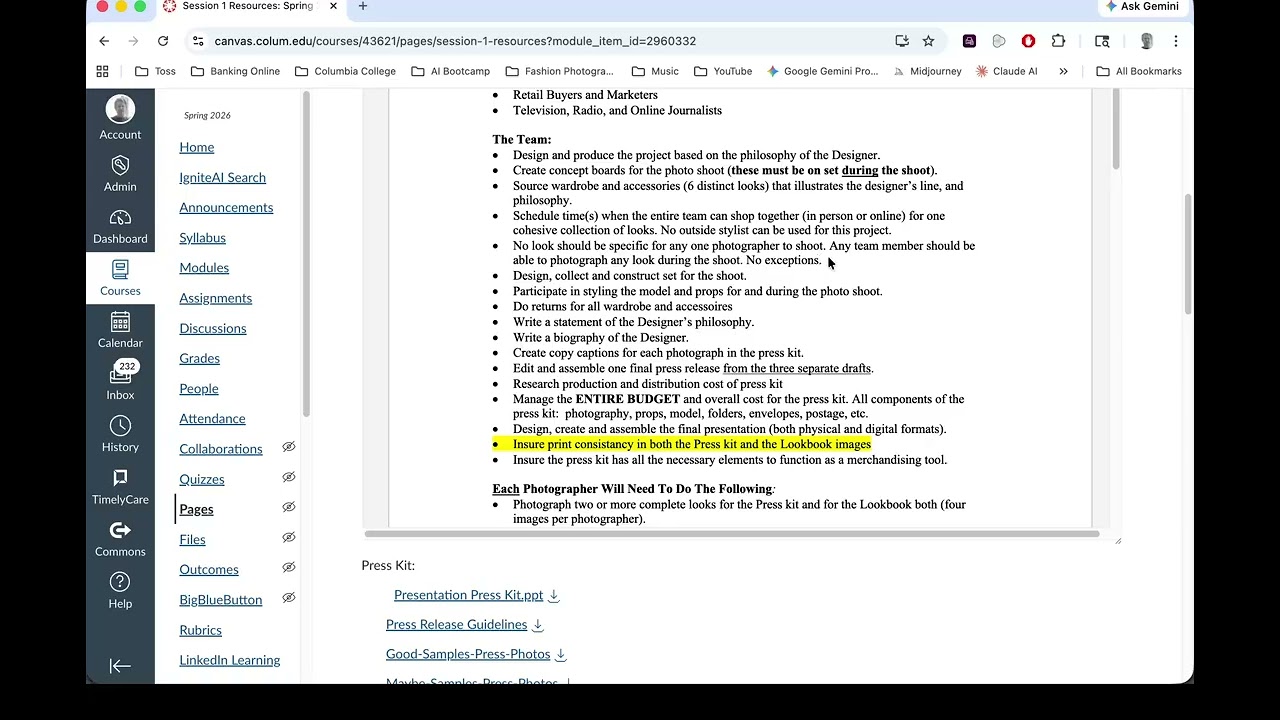Open the LinkedIn Learning link

(x=230, y=660)
